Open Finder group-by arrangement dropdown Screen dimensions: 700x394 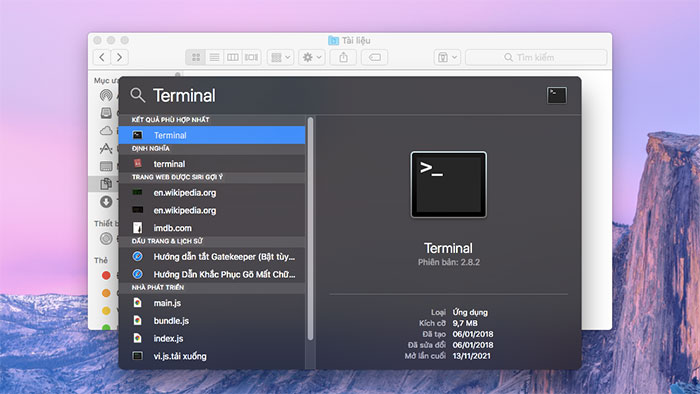[x=280, y=57]
